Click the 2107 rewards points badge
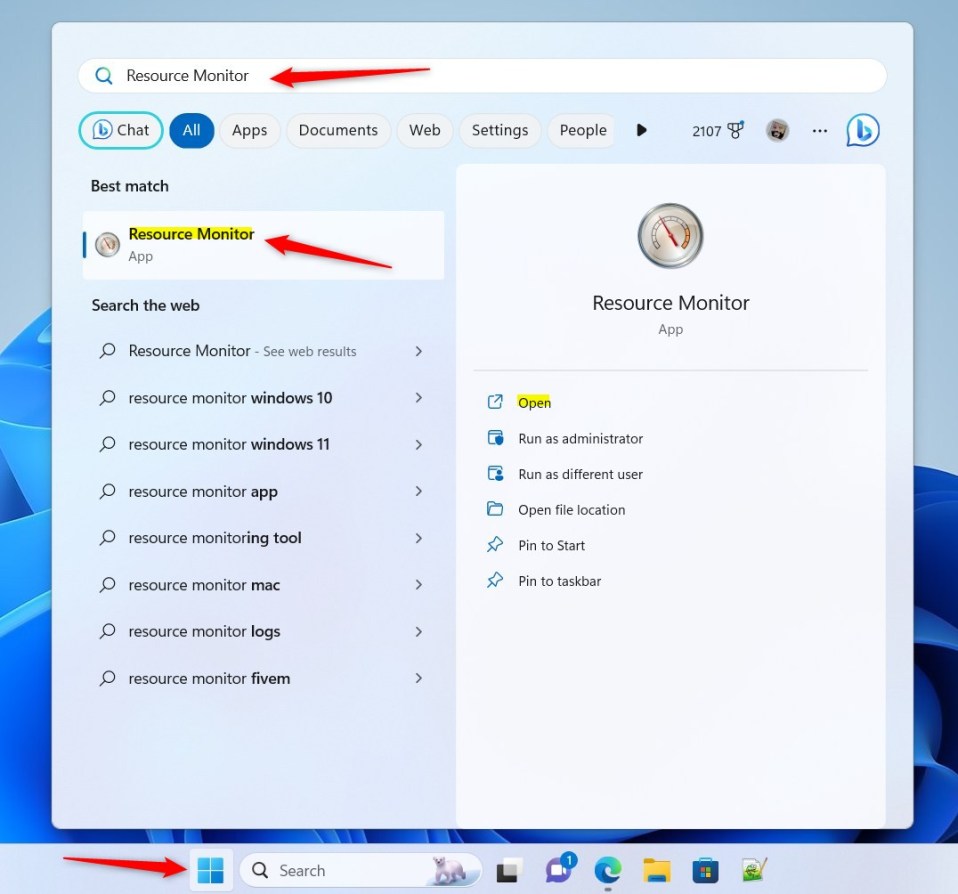Viewport: 958px width, 894px height. [x=718, y=131]
